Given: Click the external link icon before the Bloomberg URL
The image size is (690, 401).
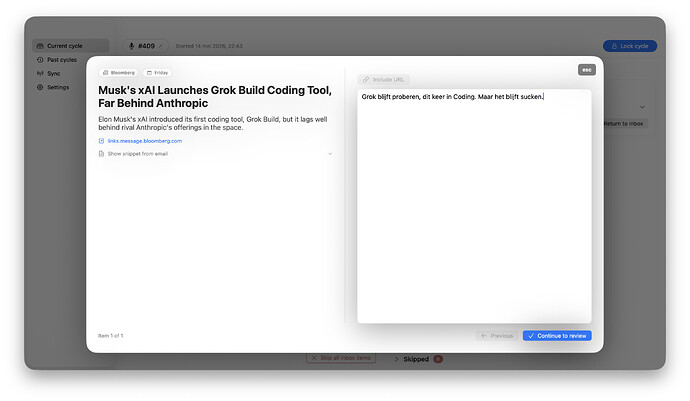Looking at the screenshot, I should click(x=101, y=141).
